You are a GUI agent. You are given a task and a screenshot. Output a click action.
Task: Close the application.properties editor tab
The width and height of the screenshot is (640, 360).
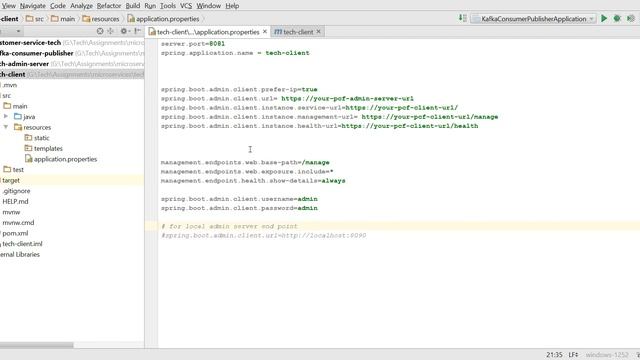tap(265, 31)
